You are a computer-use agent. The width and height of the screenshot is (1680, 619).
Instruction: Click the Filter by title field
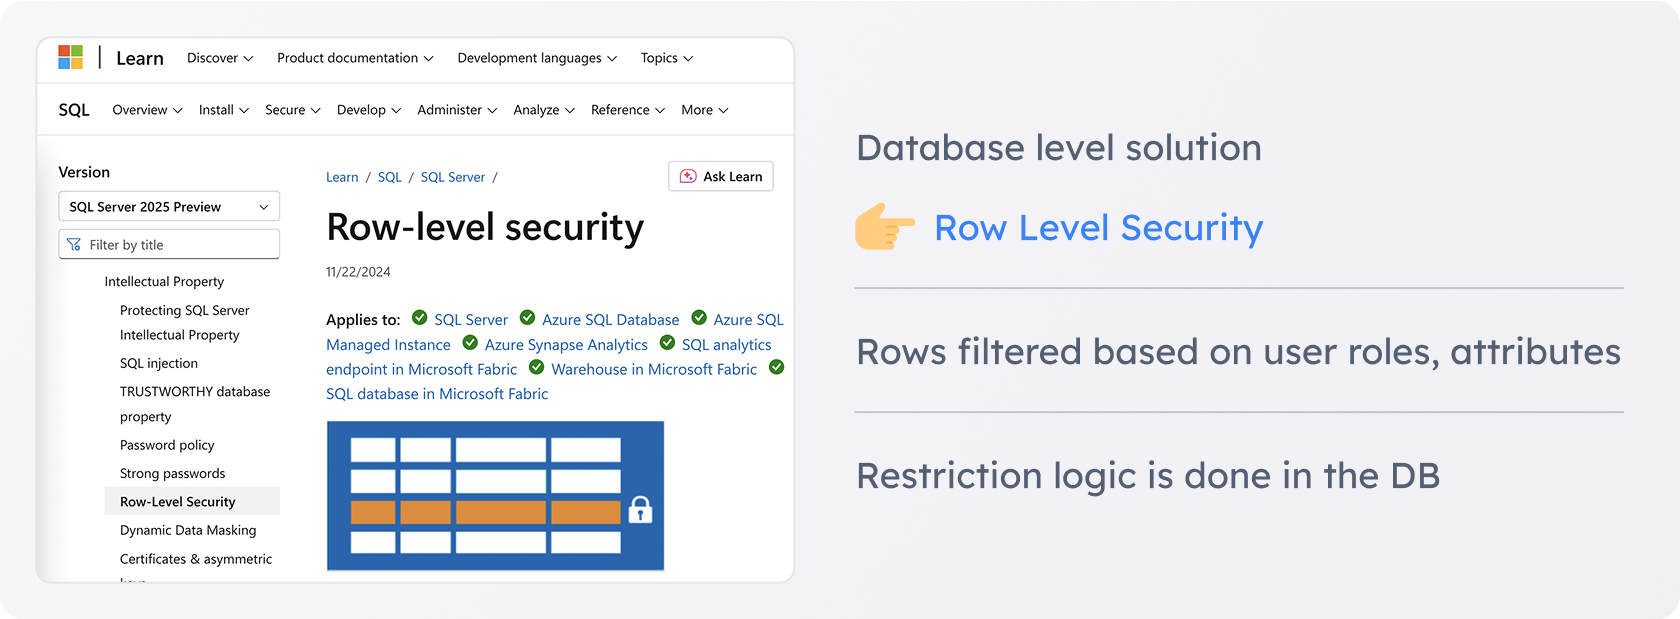pos(169,244)
